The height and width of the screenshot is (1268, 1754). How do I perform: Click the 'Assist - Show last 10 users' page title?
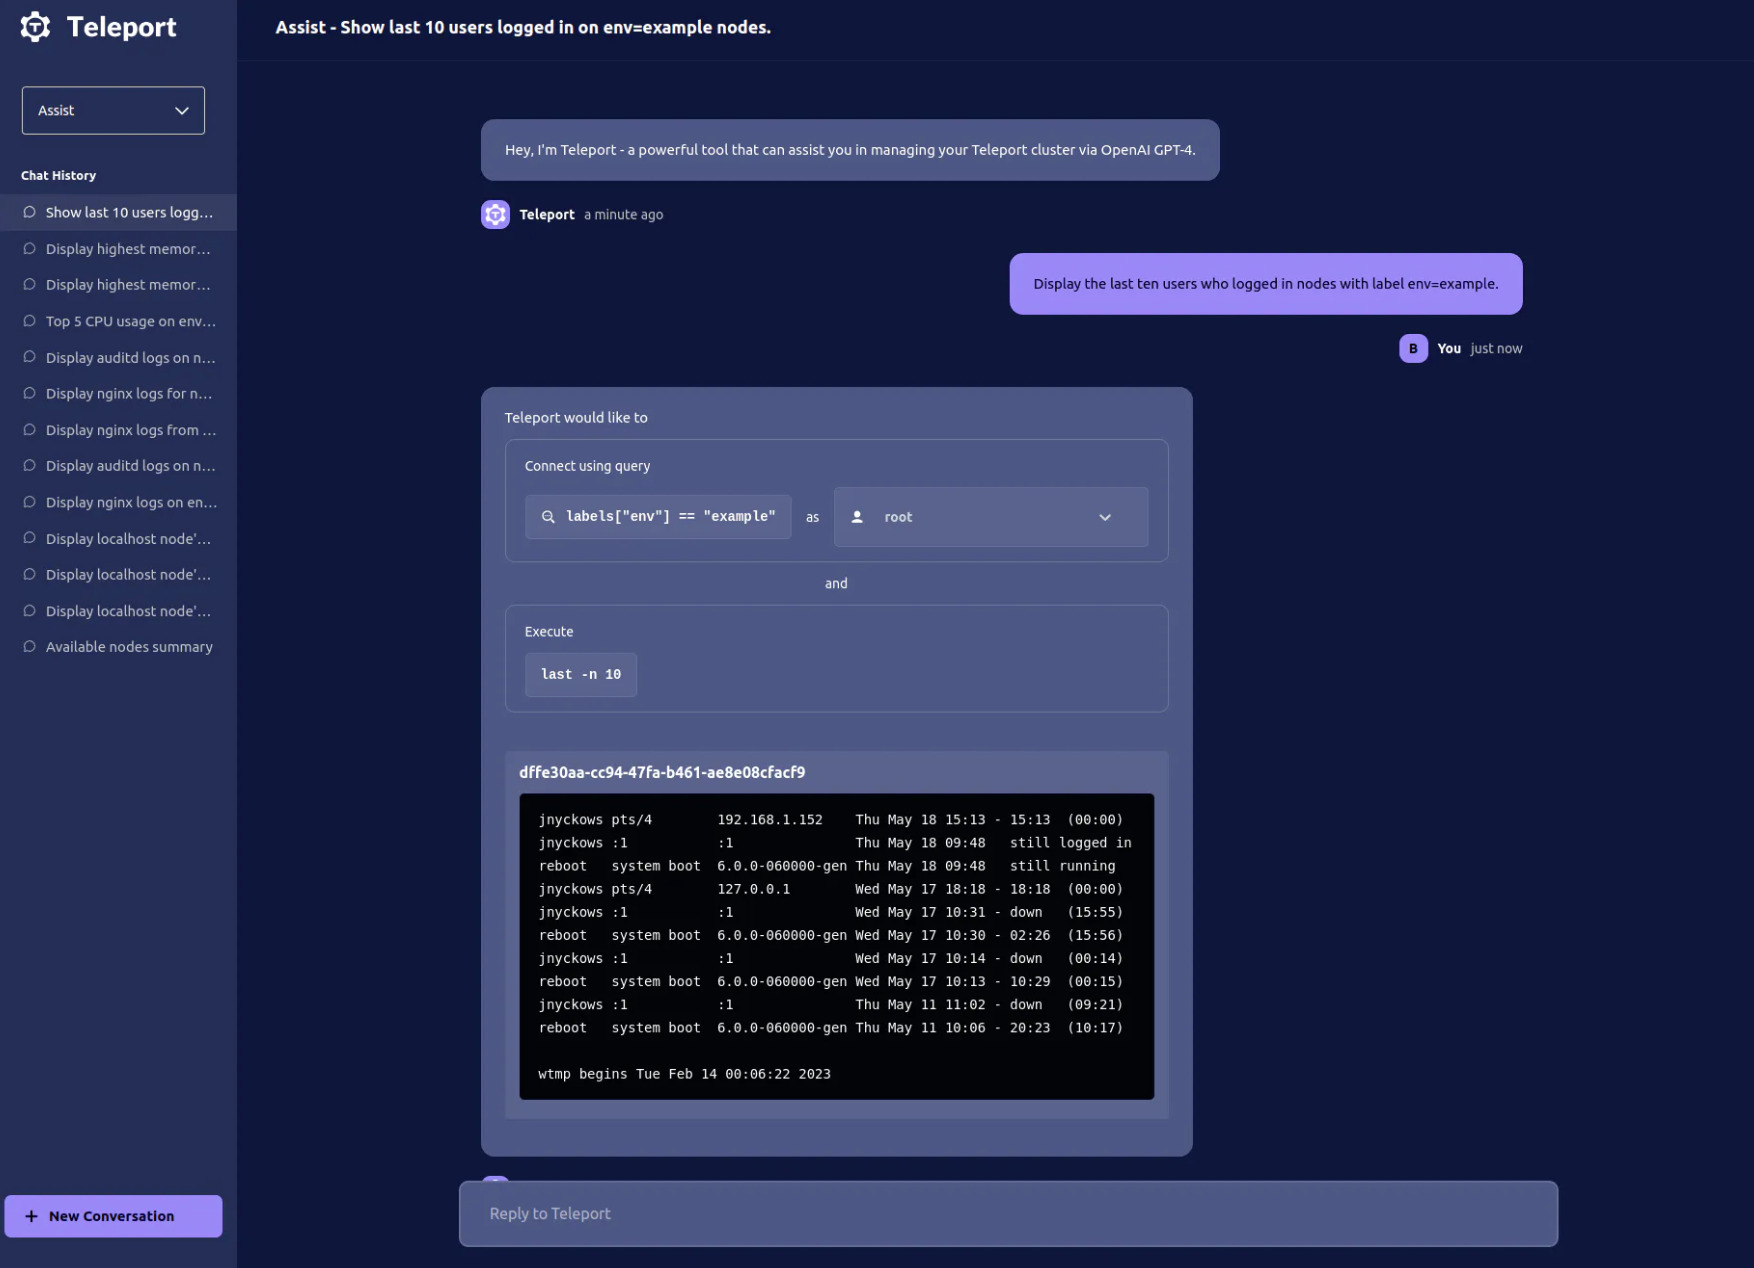coord(523,27)
